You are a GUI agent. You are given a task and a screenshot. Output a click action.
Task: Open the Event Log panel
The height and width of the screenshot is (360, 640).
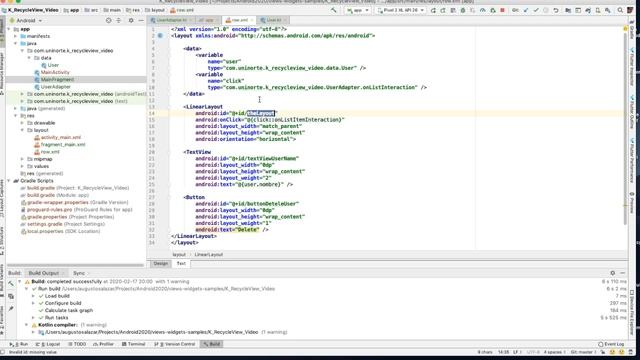tap(611, 344)
